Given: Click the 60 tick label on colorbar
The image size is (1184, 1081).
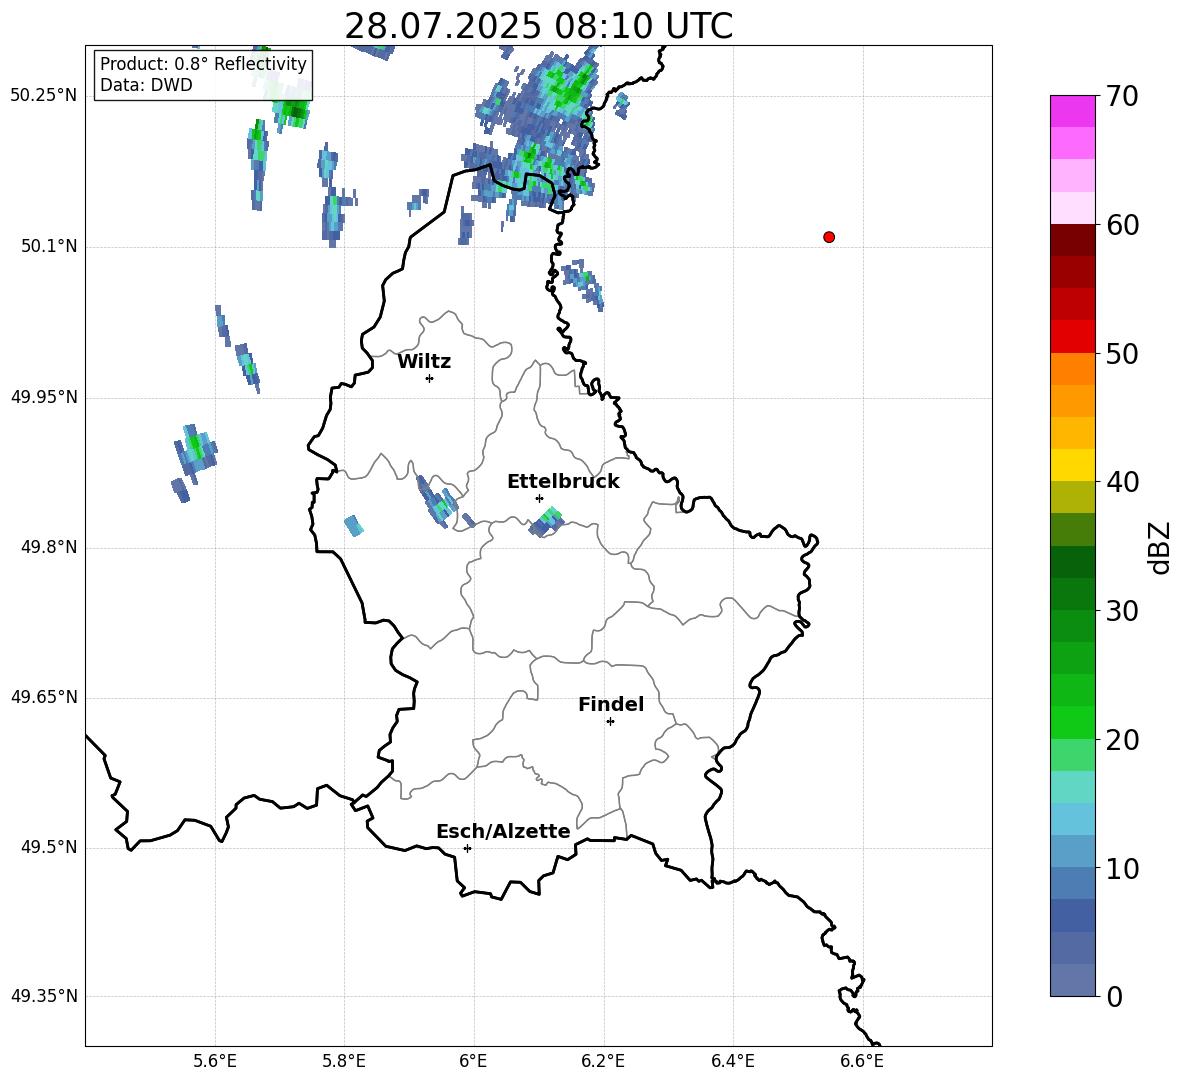Looking at the screenshot, I should tap(1122, 225).
